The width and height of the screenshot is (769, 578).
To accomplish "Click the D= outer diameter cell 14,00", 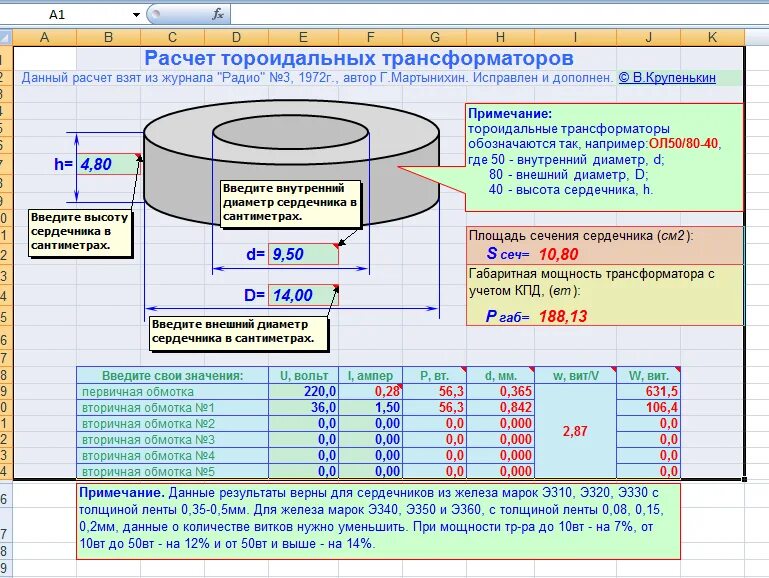I will tap(303, 295).
